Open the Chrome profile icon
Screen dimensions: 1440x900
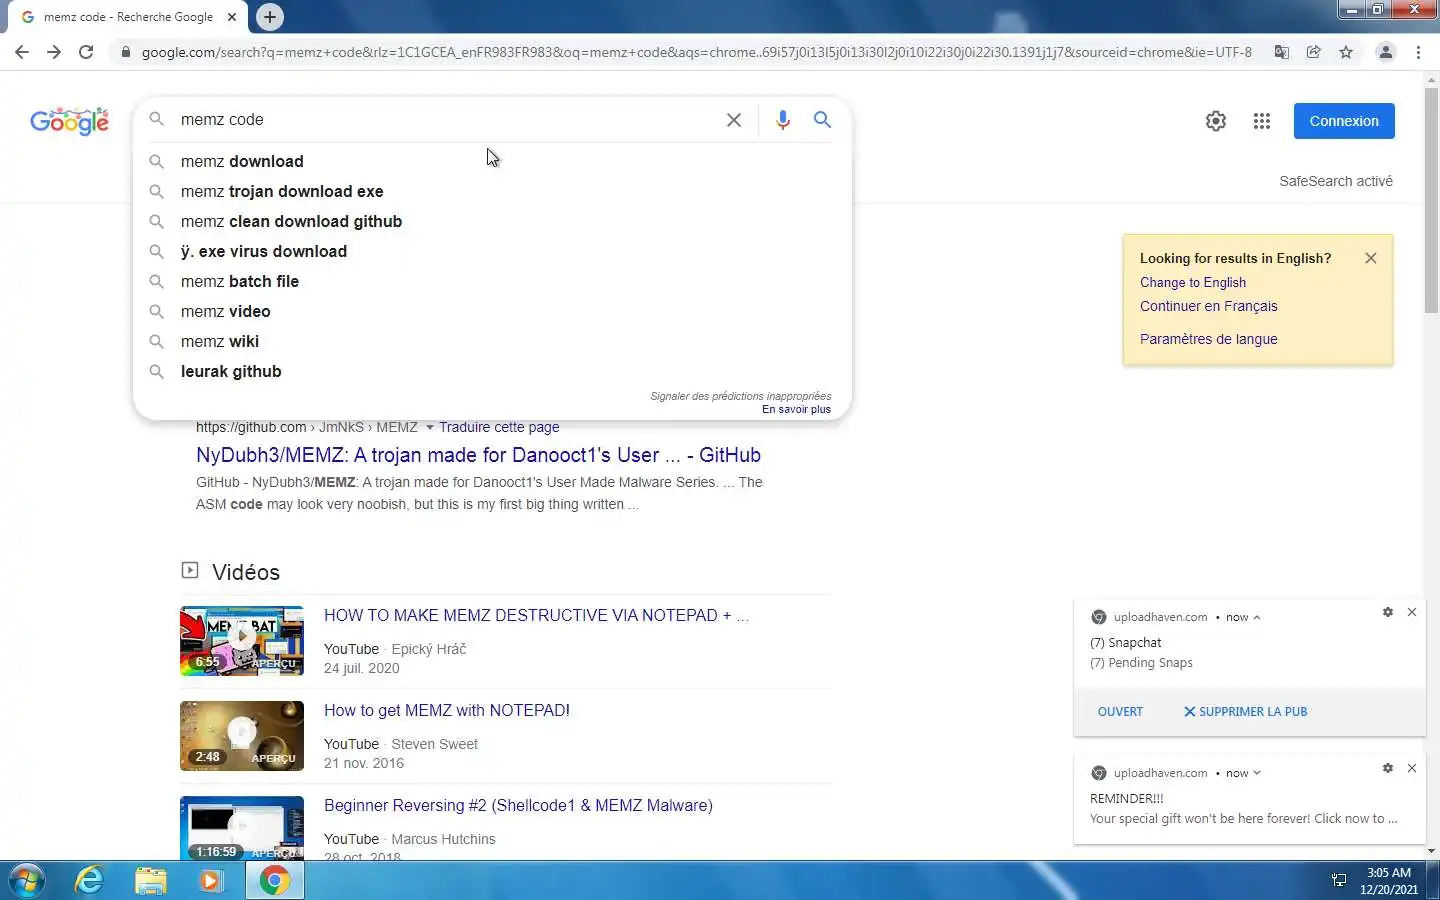pyautogui.click(x=1386, y=52)
